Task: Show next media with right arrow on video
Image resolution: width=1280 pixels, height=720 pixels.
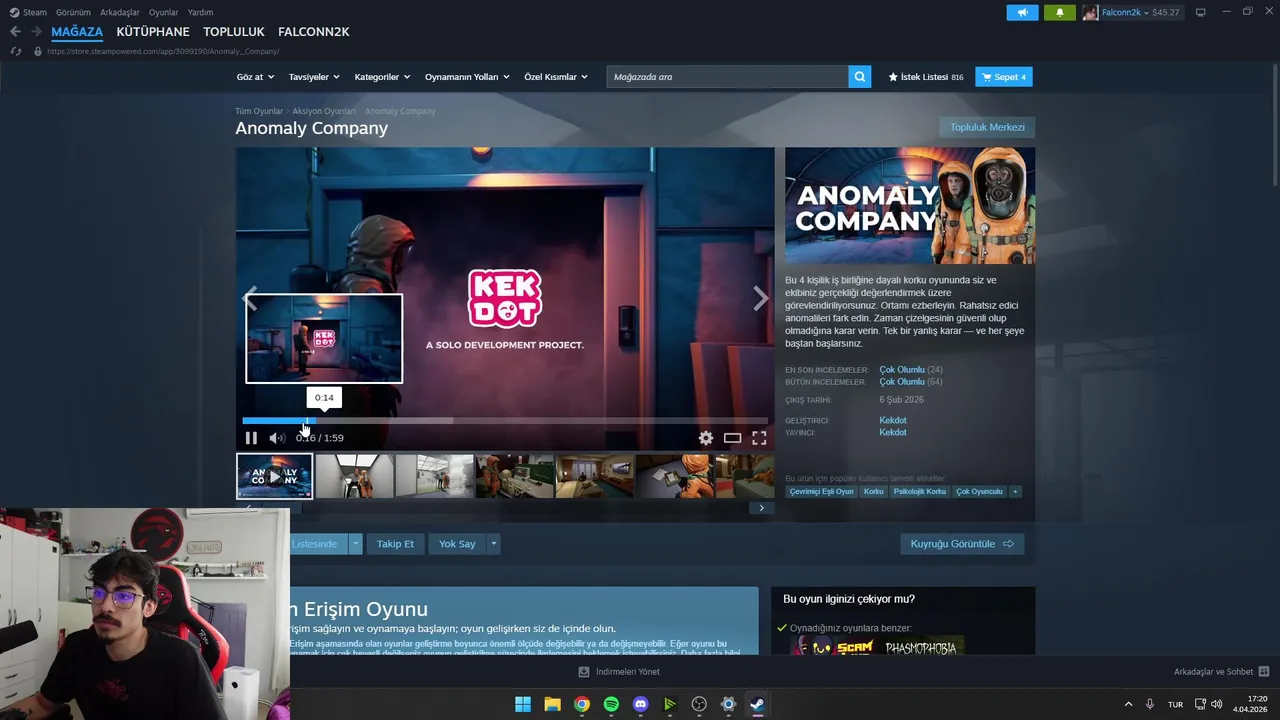Action: [x=761, y=298]
